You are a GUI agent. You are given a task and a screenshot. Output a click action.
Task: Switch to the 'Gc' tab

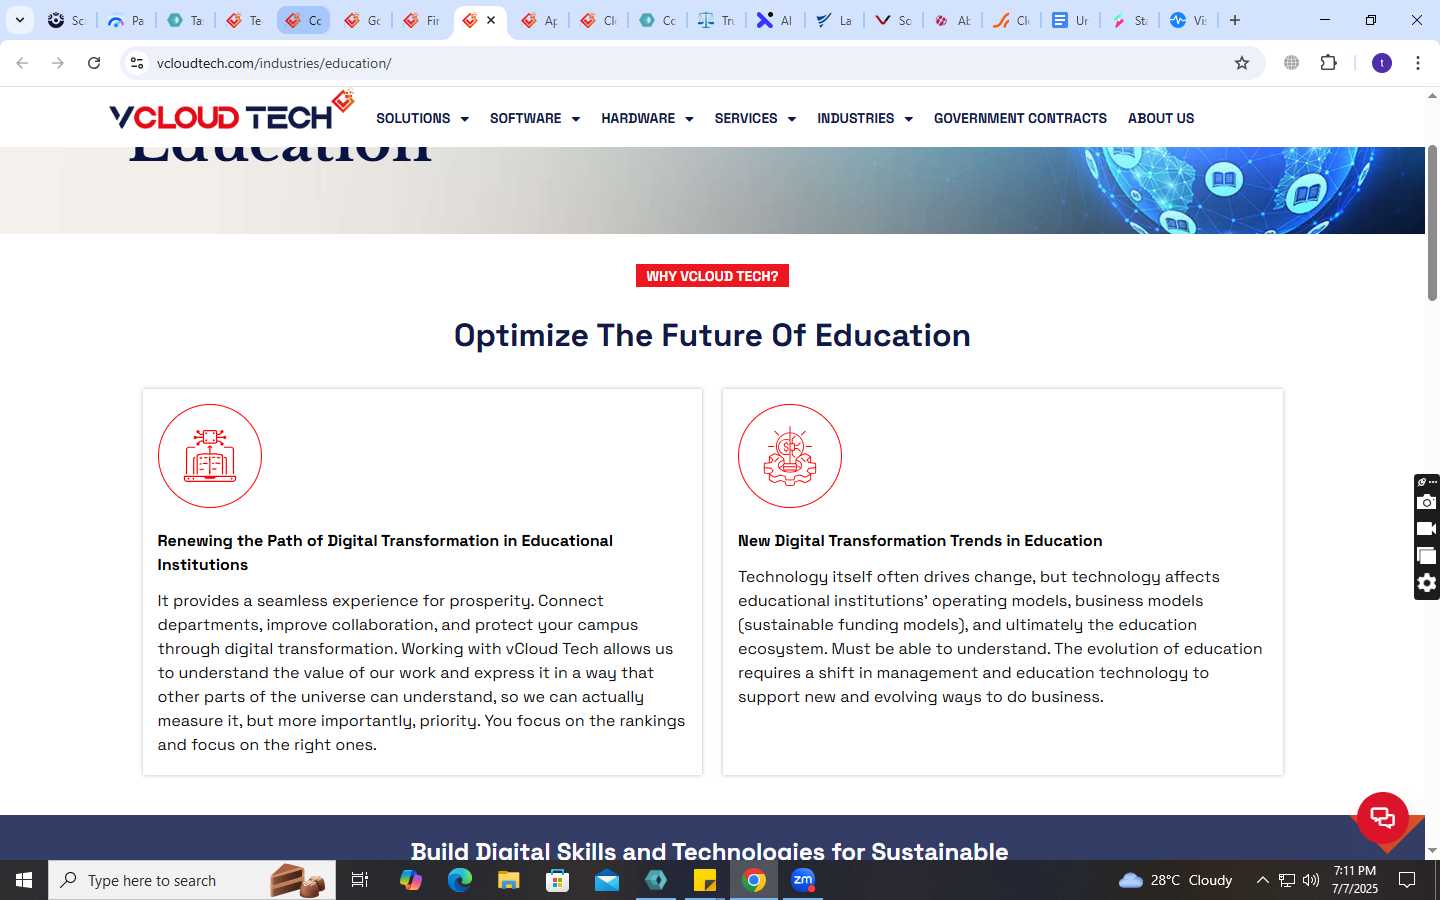[362, 20]
